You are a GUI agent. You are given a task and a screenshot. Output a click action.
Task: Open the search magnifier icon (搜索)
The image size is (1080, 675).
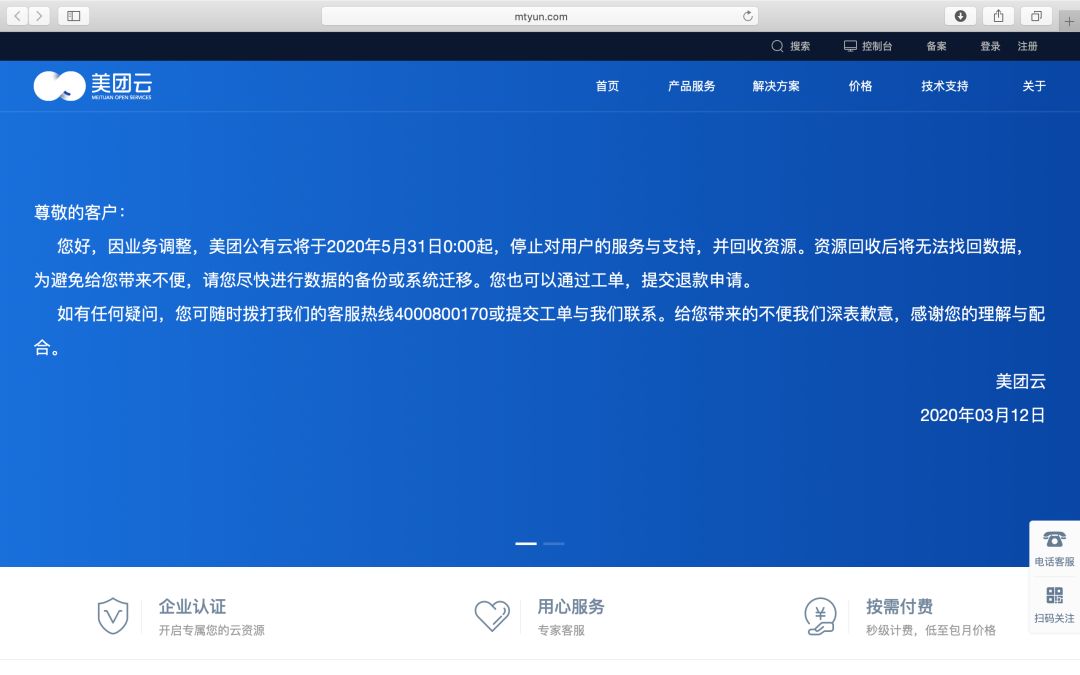(777, 46)
